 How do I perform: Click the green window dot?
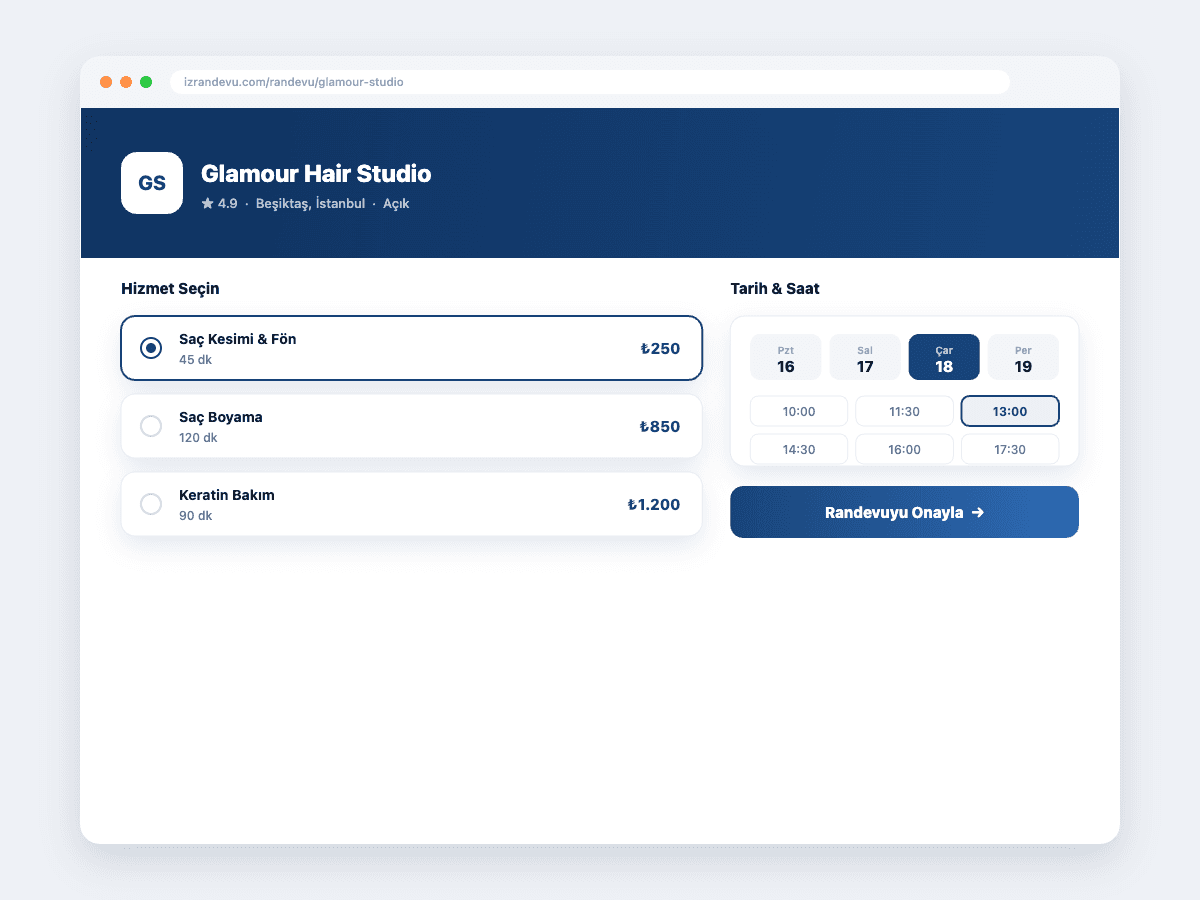[146, 82]
